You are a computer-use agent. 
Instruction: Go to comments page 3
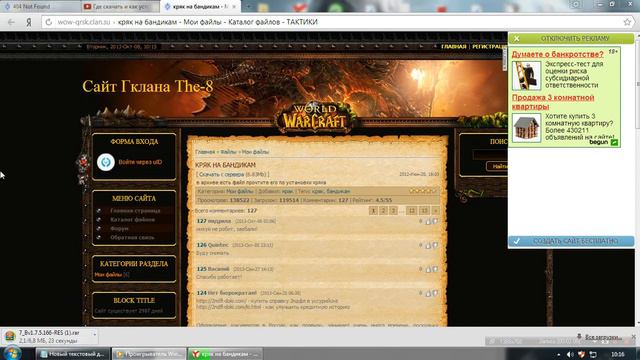[x=393, y=211]
